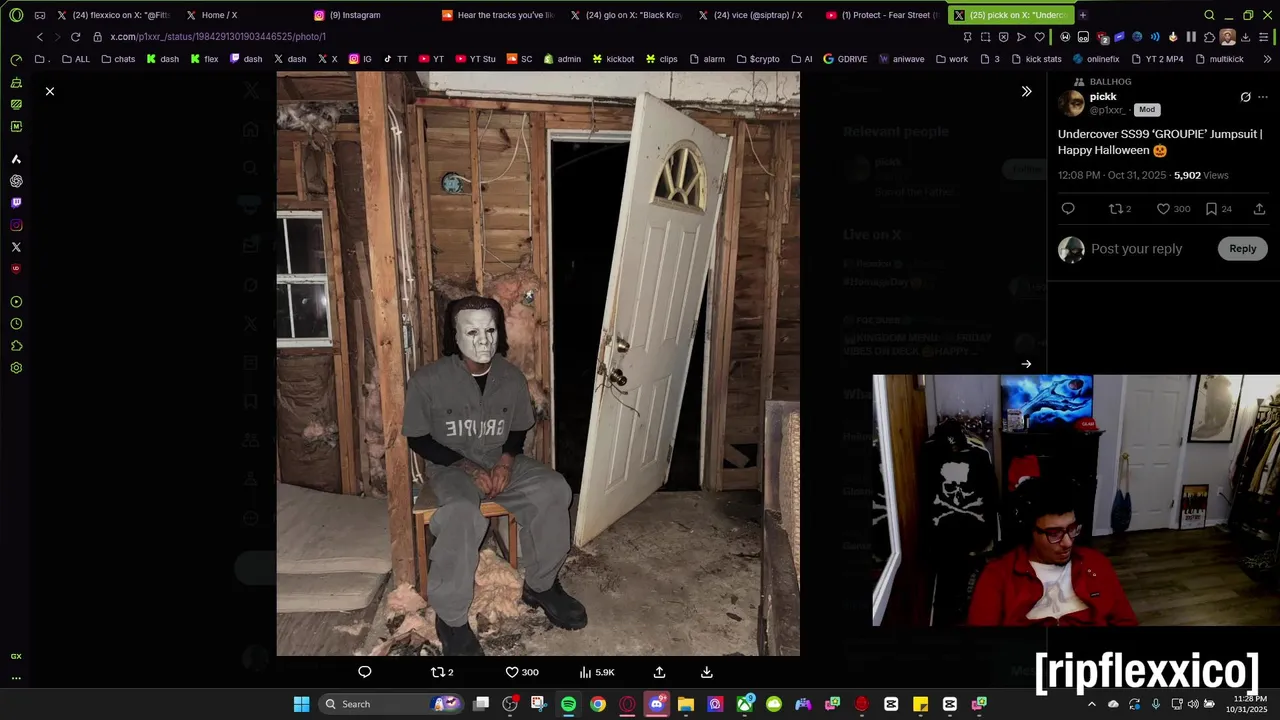
Task: Open a new tab with the plus button
Action: click(x=1082, y=15)
